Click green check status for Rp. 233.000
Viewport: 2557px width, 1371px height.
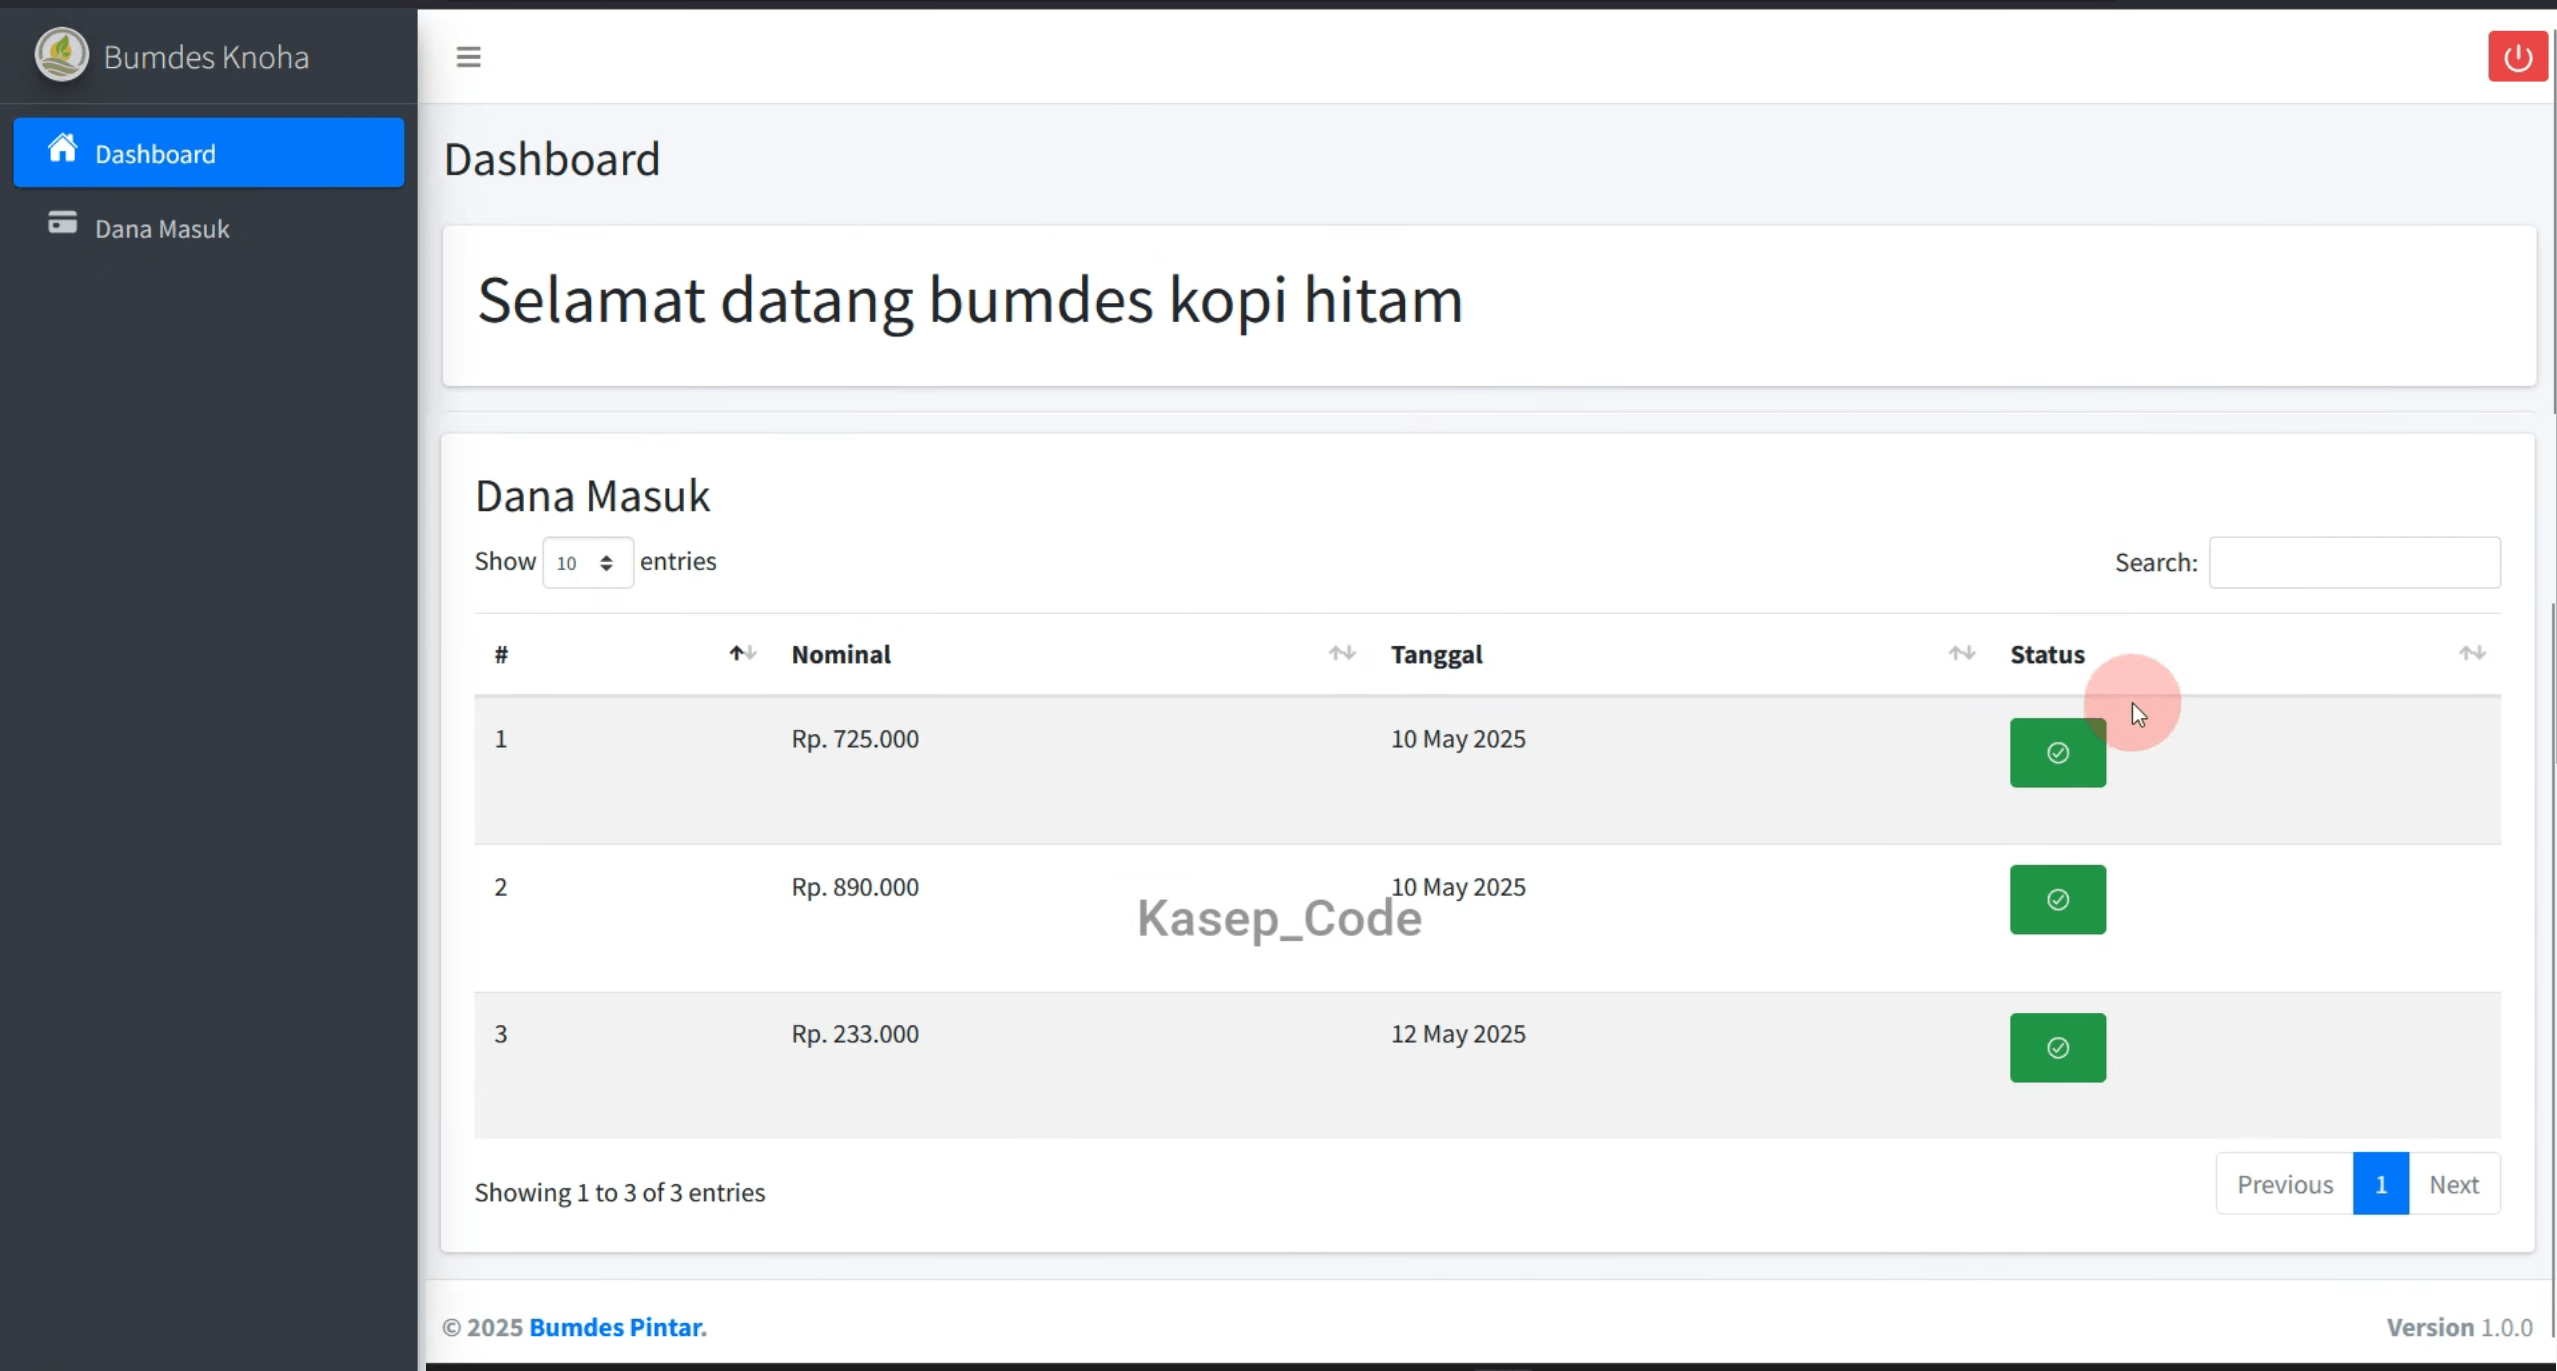point(2057,1048)
